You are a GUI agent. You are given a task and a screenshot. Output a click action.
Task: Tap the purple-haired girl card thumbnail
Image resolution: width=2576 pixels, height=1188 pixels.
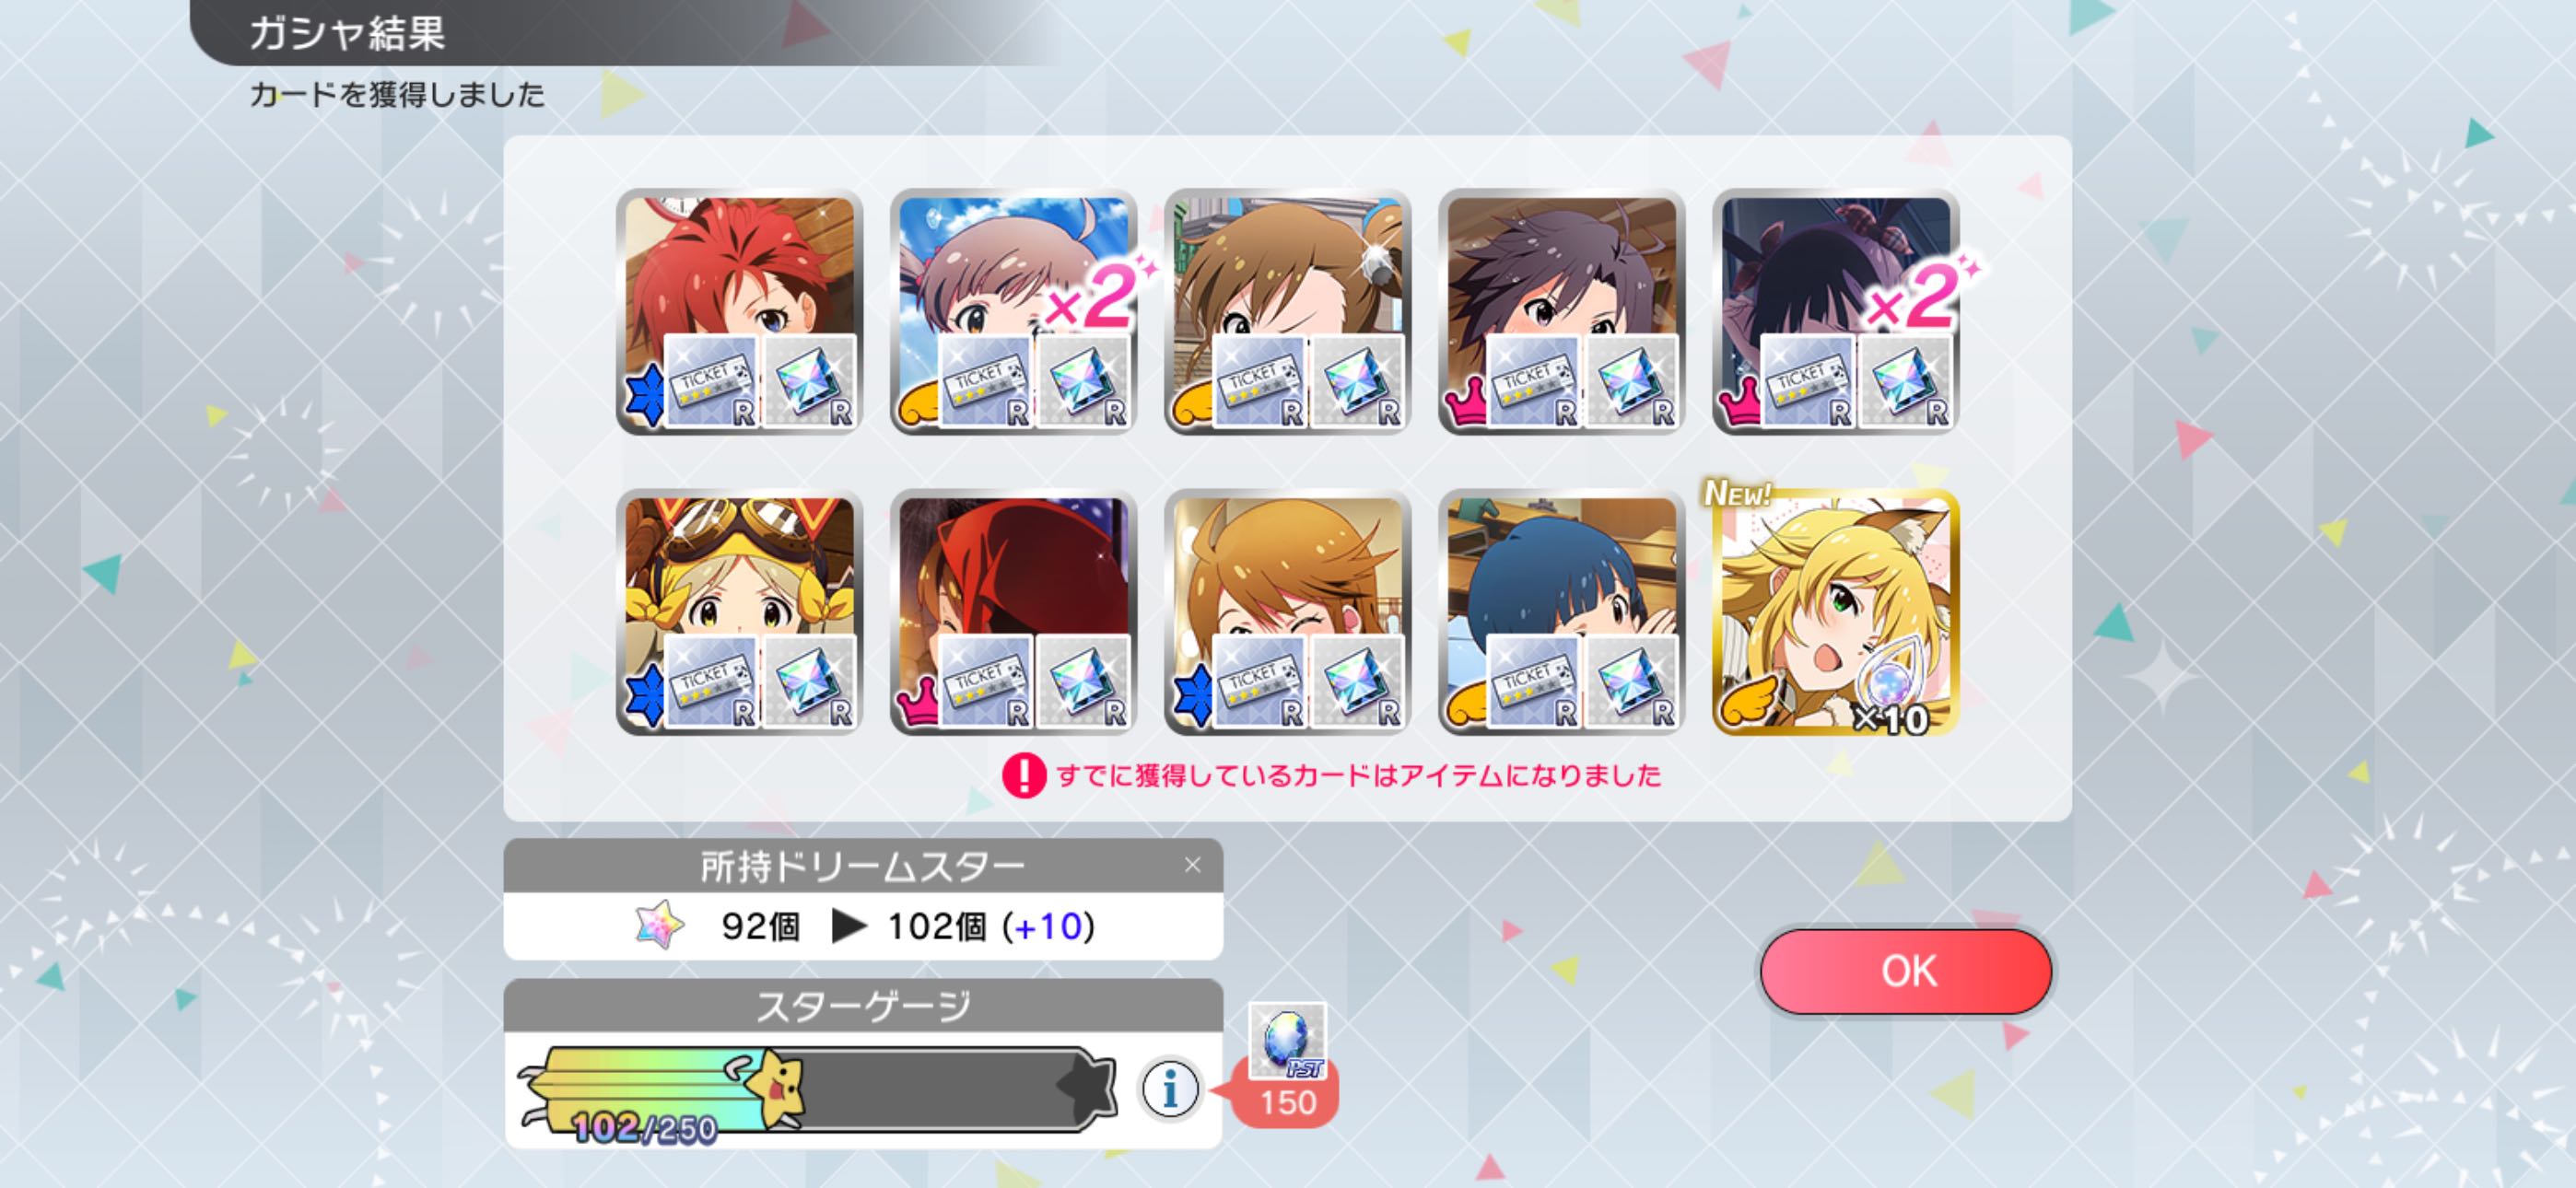click(1561, 311)
